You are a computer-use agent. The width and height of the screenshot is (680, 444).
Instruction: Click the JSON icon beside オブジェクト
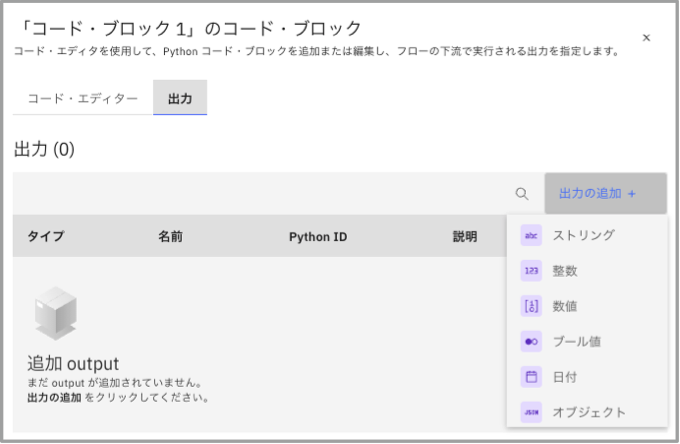[531, 412]
